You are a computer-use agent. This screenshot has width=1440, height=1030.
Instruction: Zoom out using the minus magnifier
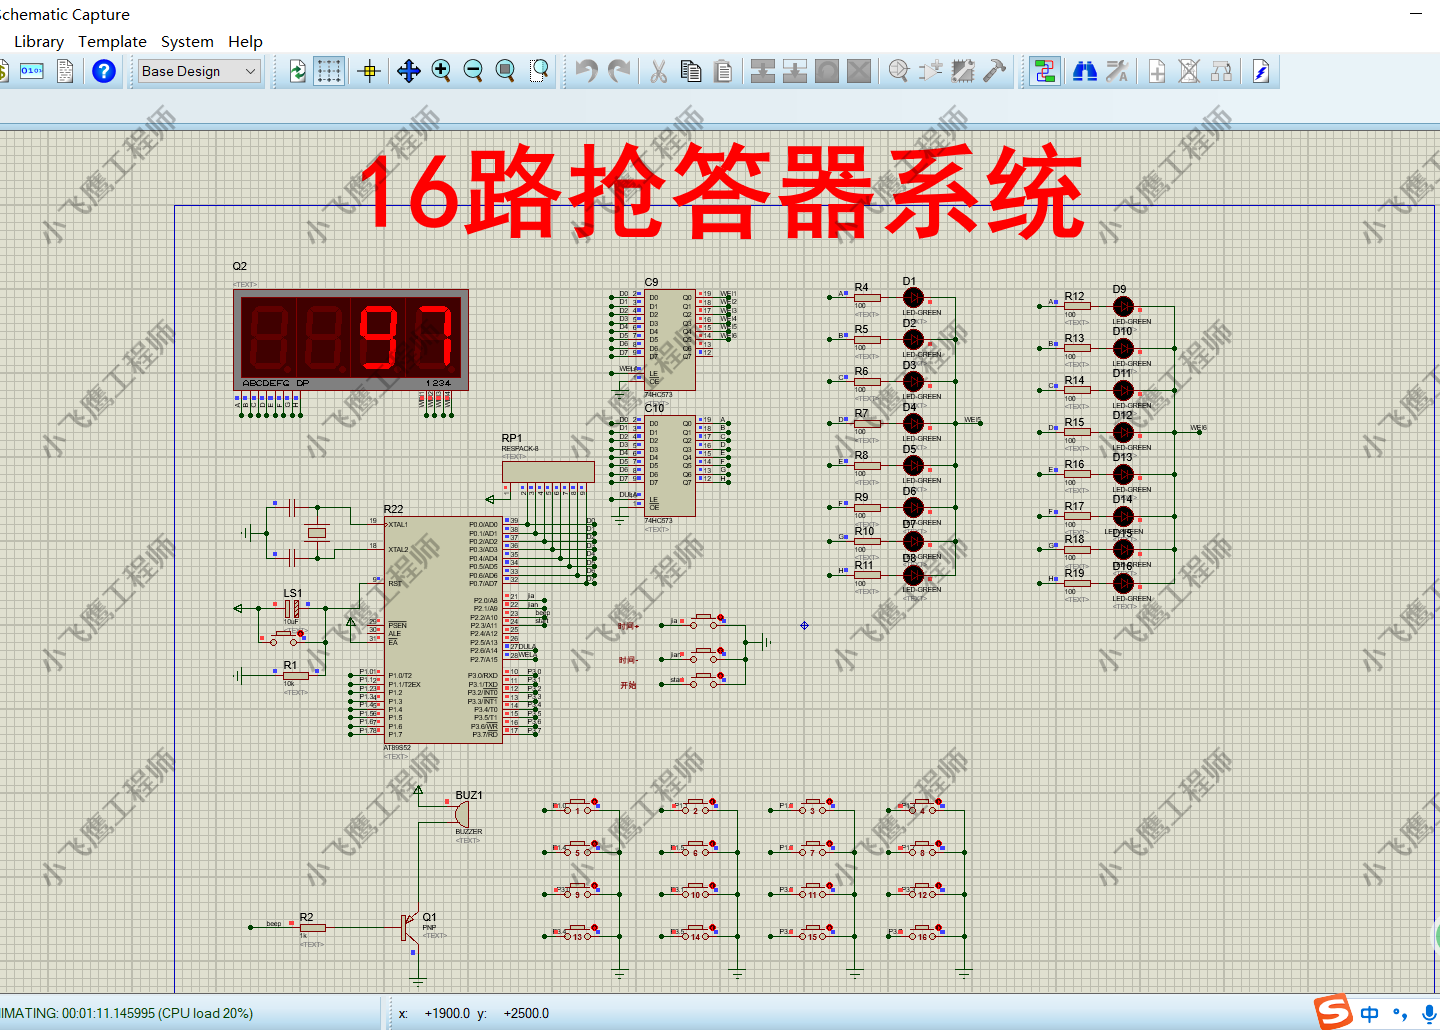(x=473, y=71)
